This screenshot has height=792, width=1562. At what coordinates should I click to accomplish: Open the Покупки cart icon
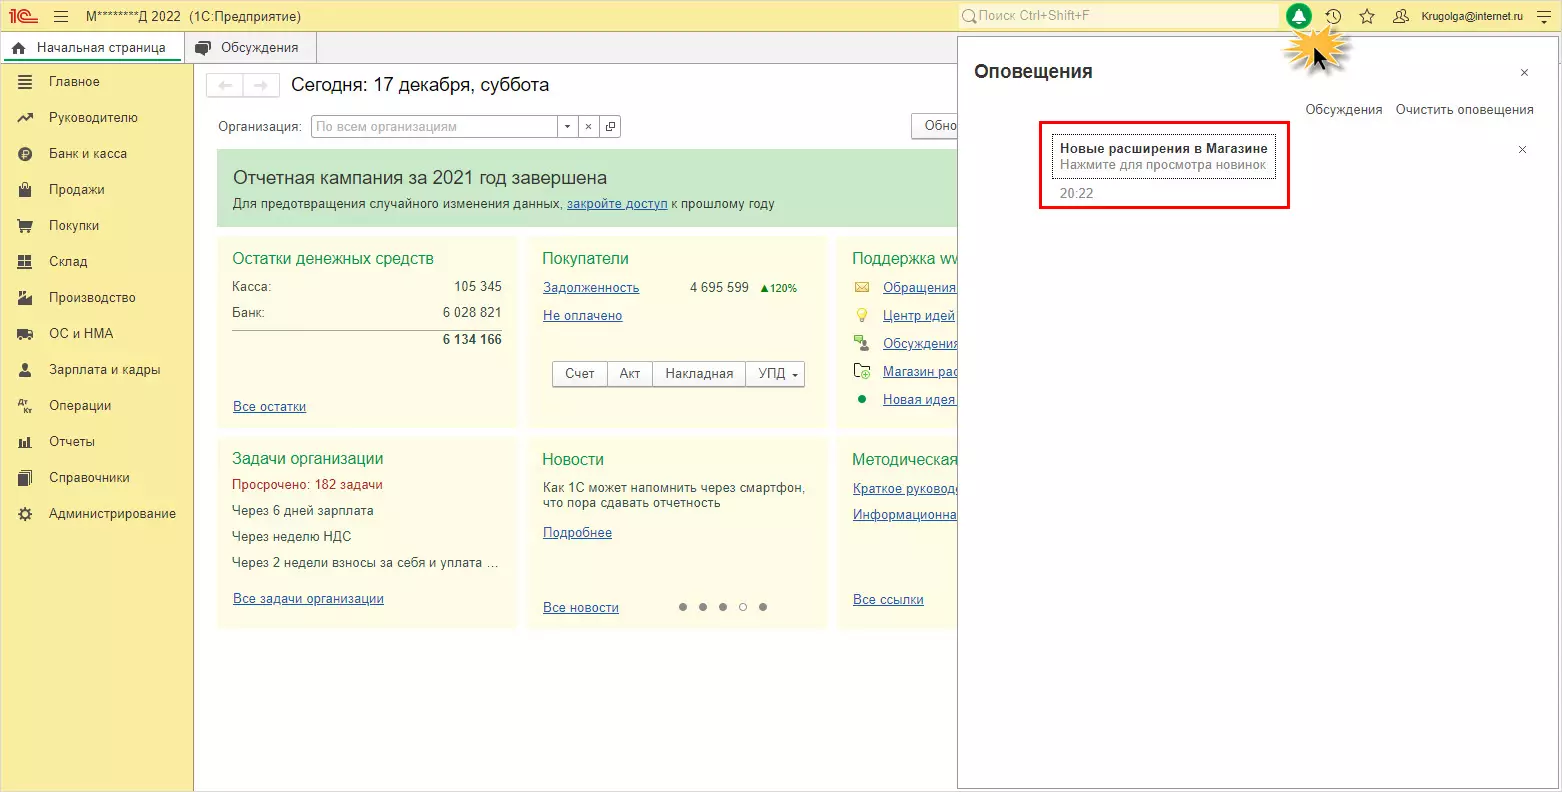(25, 226)
